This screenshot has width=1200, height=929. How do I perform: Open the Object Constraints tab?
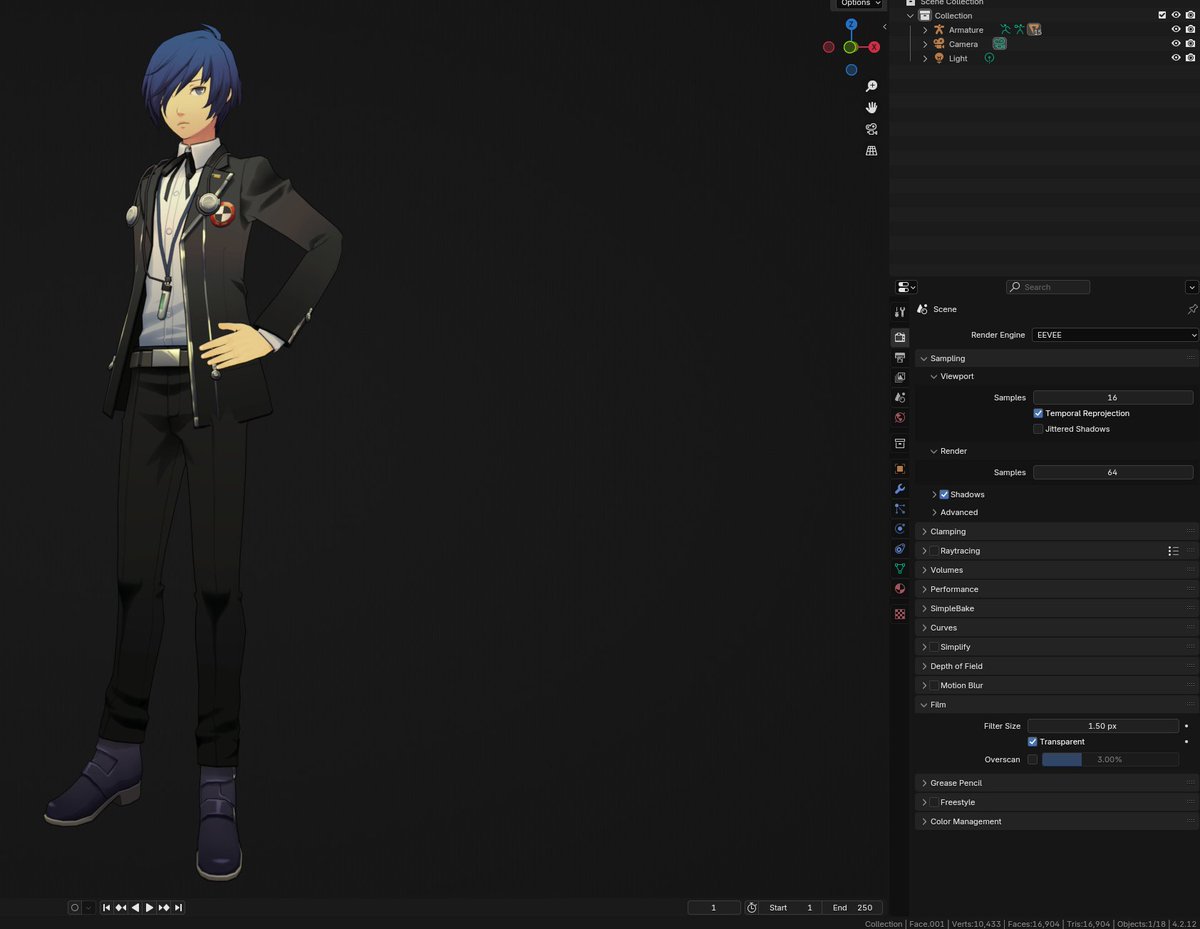[x=900, y=549]
